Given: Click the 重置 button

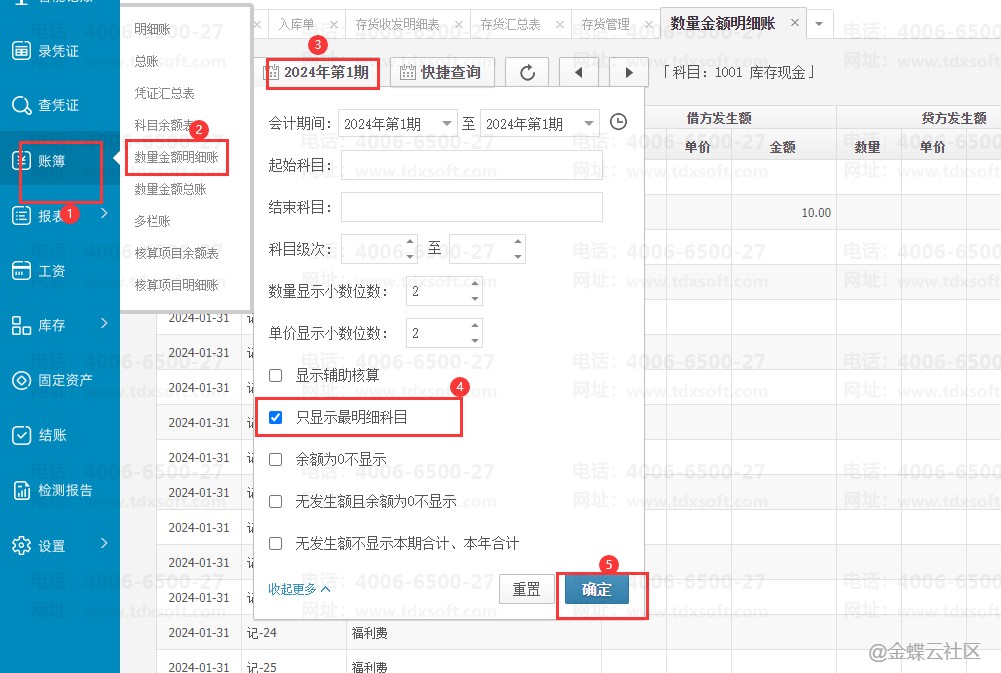Looking at the screenshot, I should pos(526,589).
